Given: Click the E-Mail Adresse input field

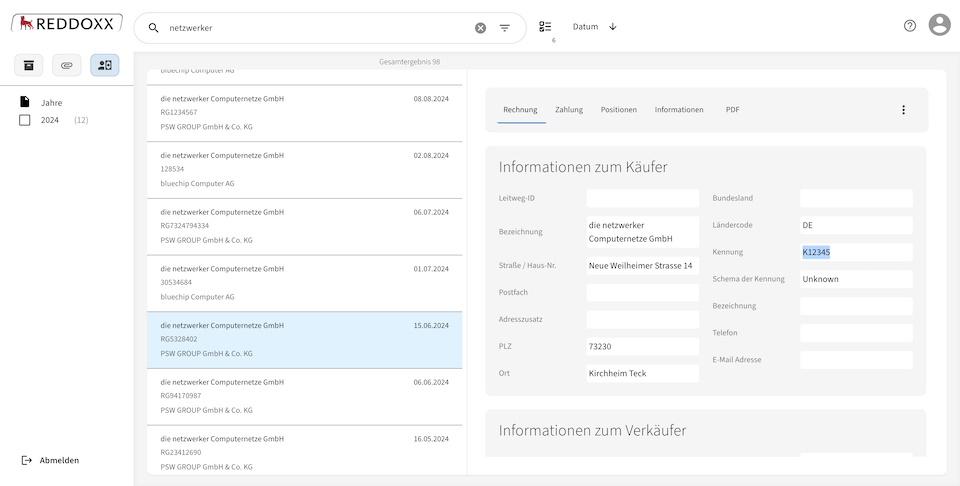Looking at the screenshot, I should point(856,360).
